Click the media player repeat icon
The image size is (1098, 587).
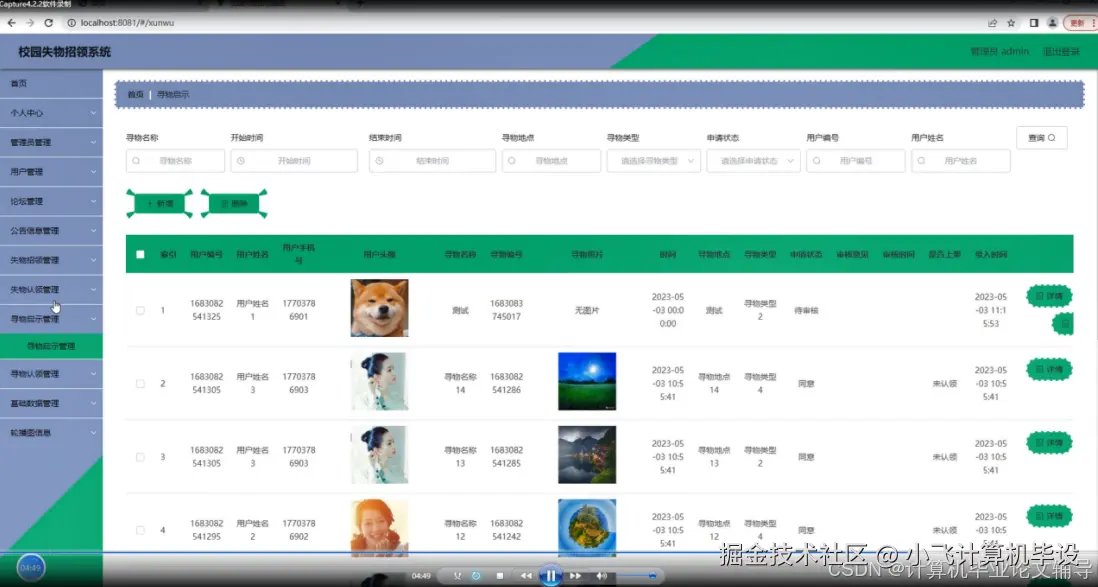coord(476,576)
